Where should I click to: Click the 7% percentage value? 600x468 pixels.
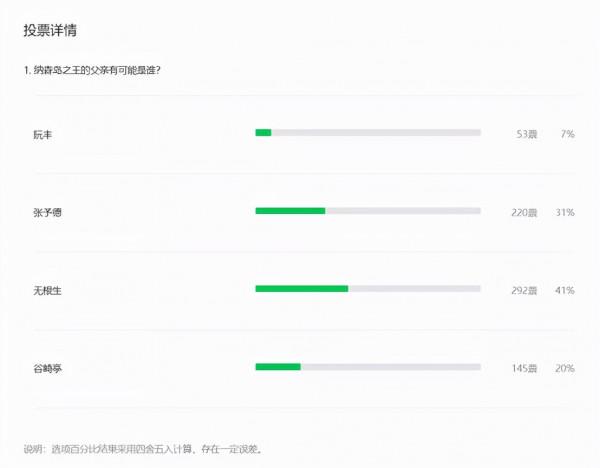(x=567, y=133)
